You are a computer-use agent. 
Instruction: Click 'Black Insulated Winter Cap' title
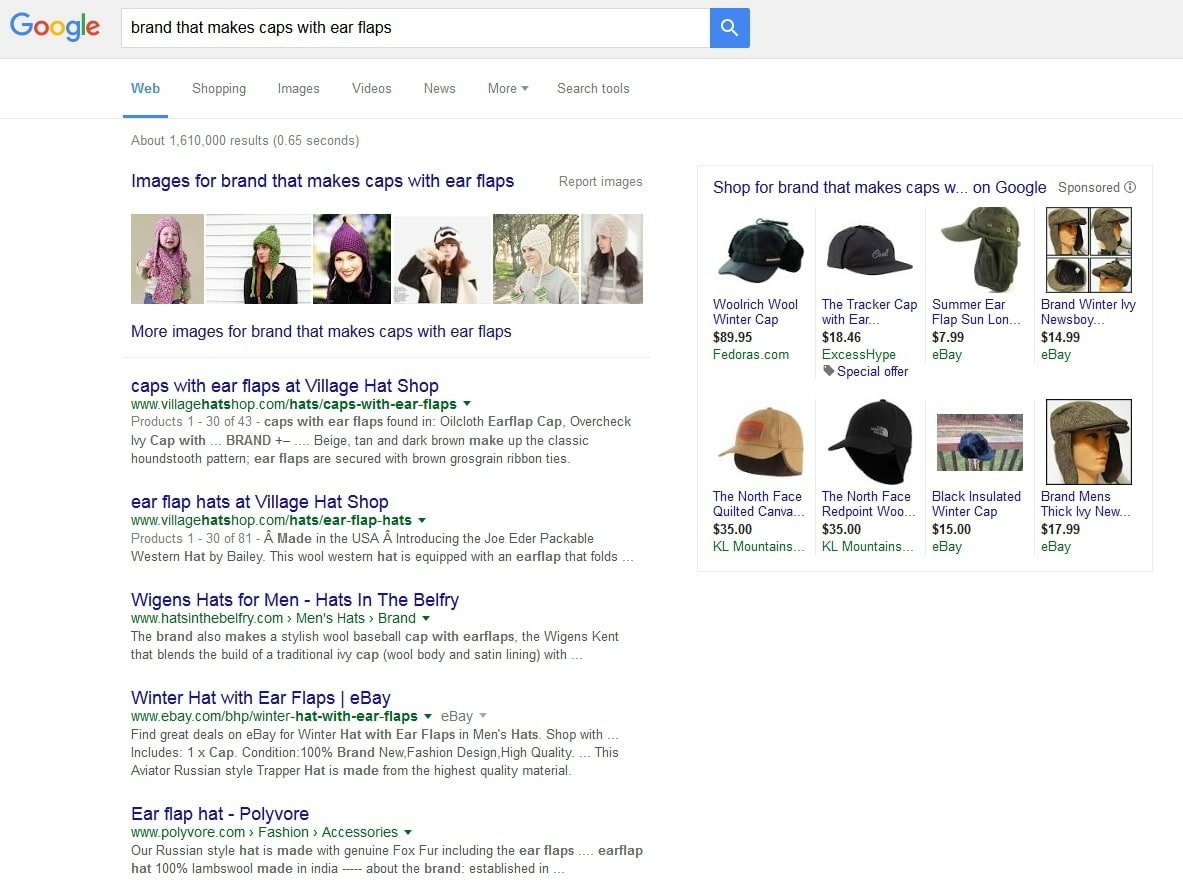pyautogui.click(x=976, y=504)
